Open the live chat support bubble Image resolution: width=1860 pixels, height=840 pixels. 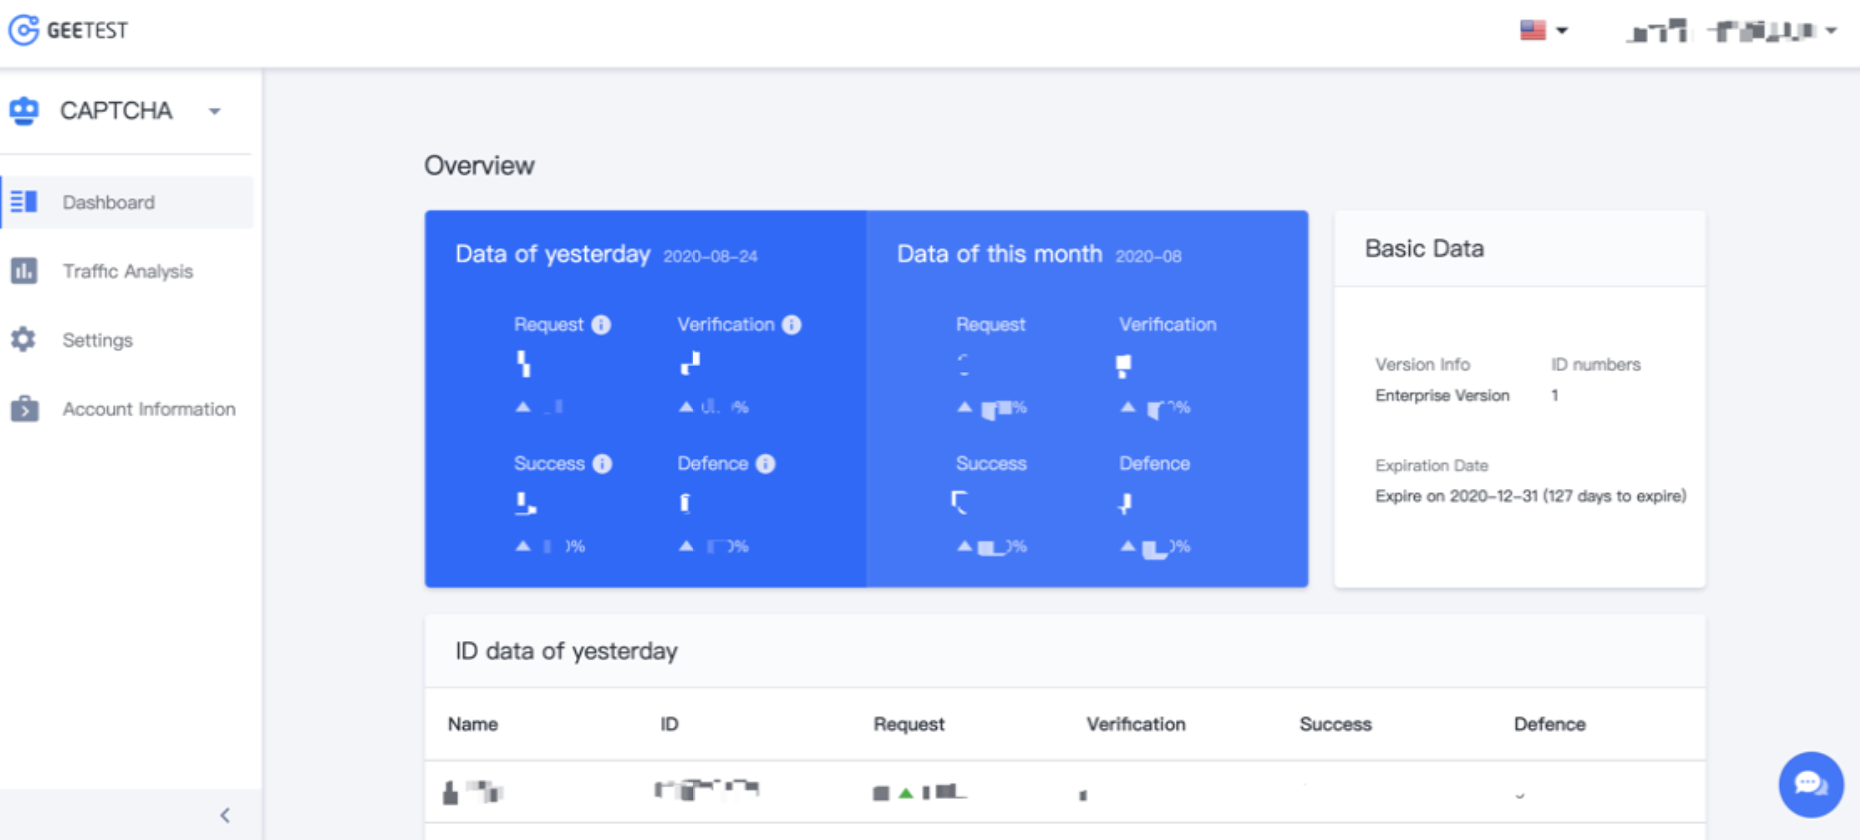click(x=1810, y=784)
